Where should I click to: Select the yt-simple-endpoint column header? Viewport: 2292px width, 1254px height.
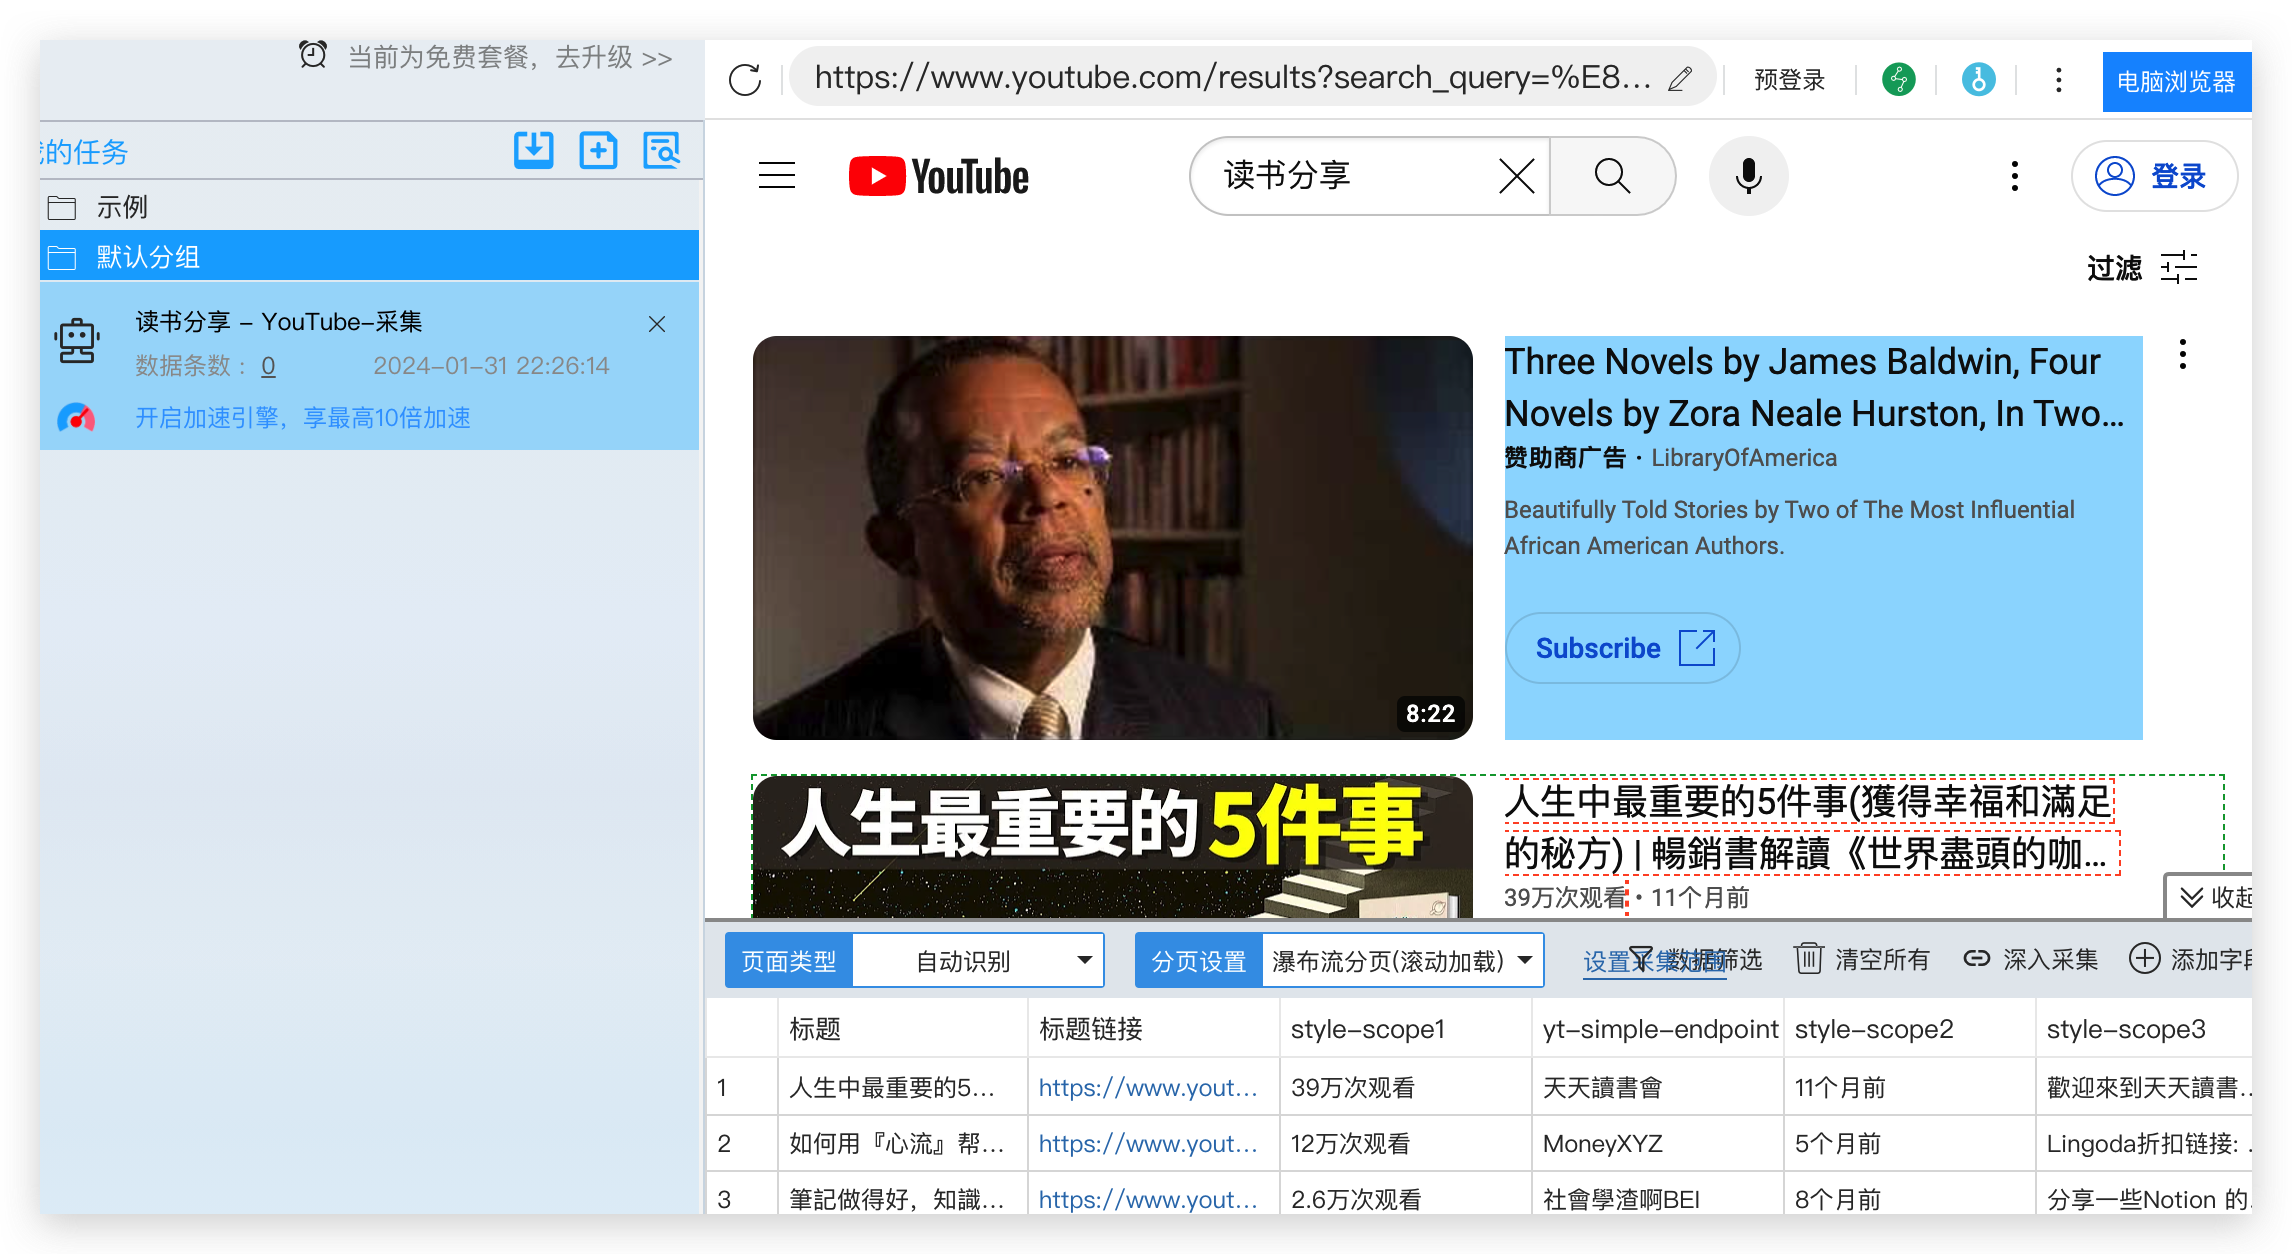click(1657, 1029)
